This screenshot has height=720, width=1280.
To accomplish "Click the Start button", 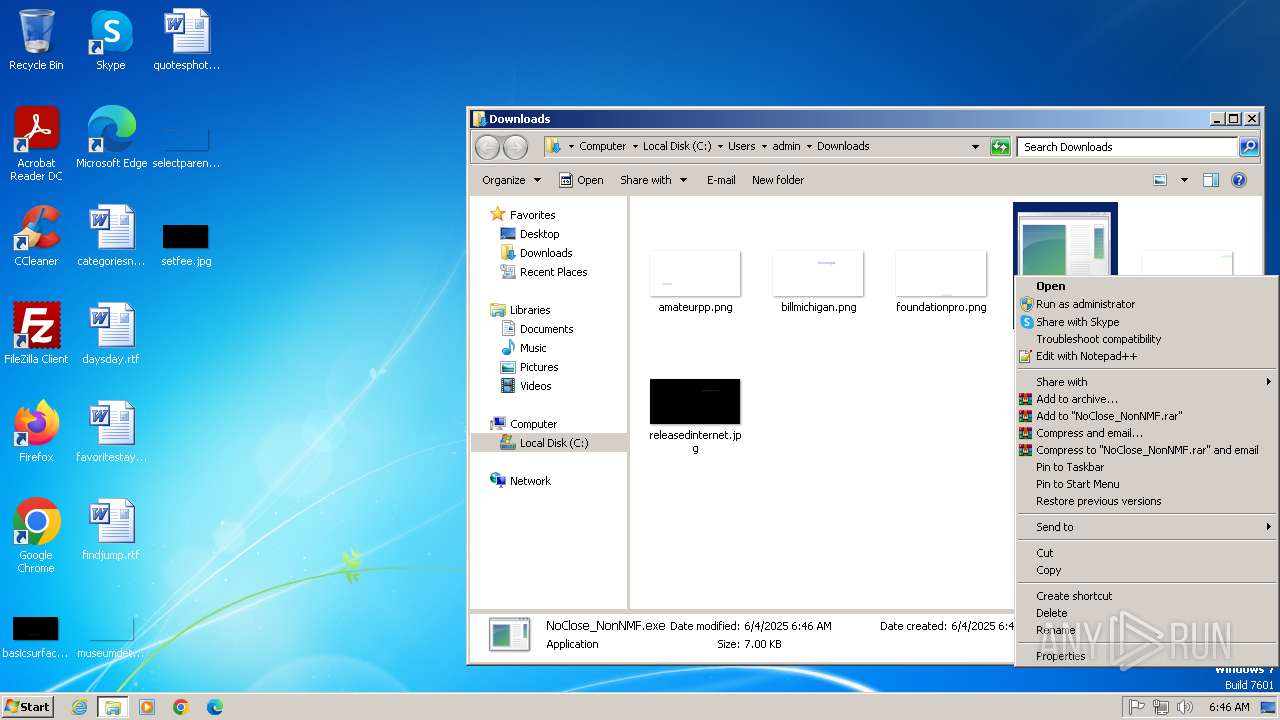I will (27, 707).
